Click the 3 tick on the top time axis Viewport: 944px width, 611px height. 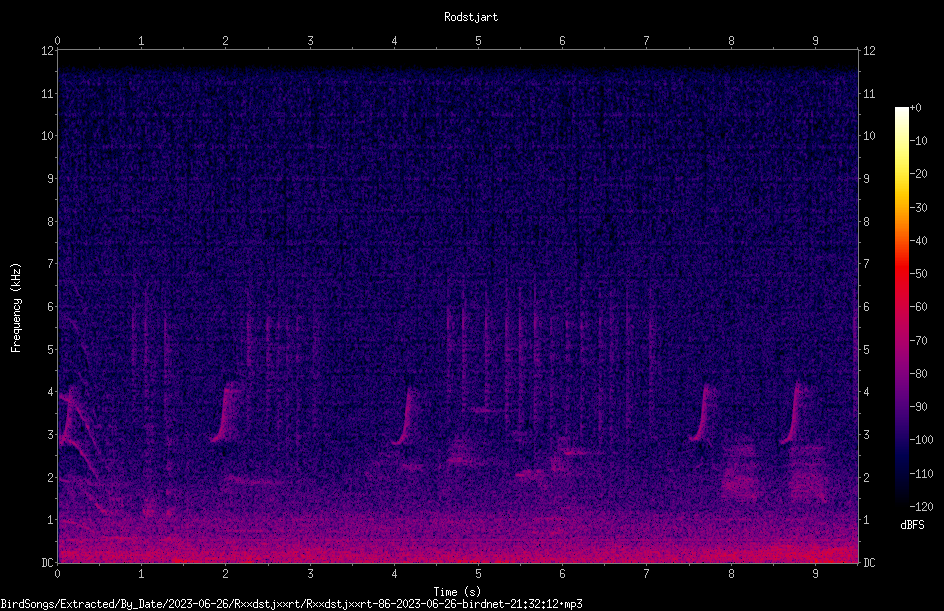point(310,41)
